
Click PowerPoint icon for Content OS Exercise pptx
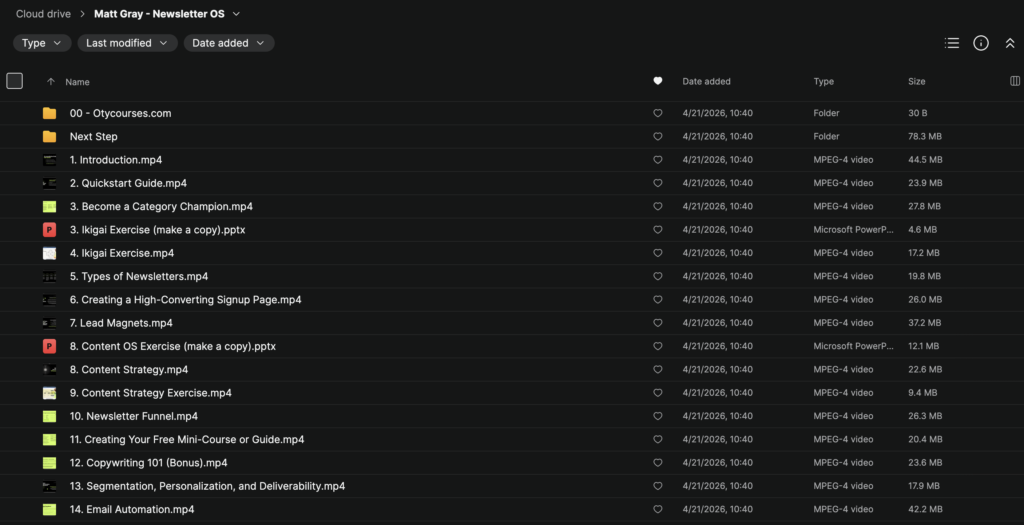click(50, 346)
